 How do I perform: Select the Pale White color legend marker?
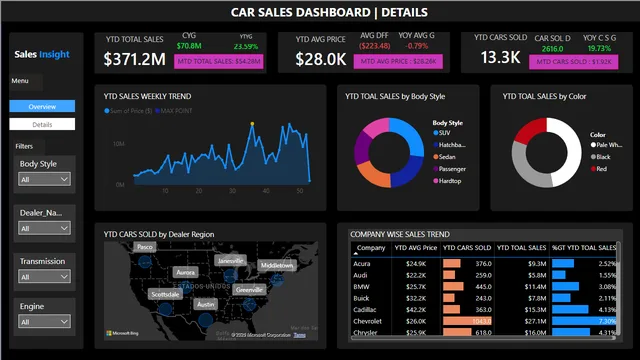coord(593,144)
